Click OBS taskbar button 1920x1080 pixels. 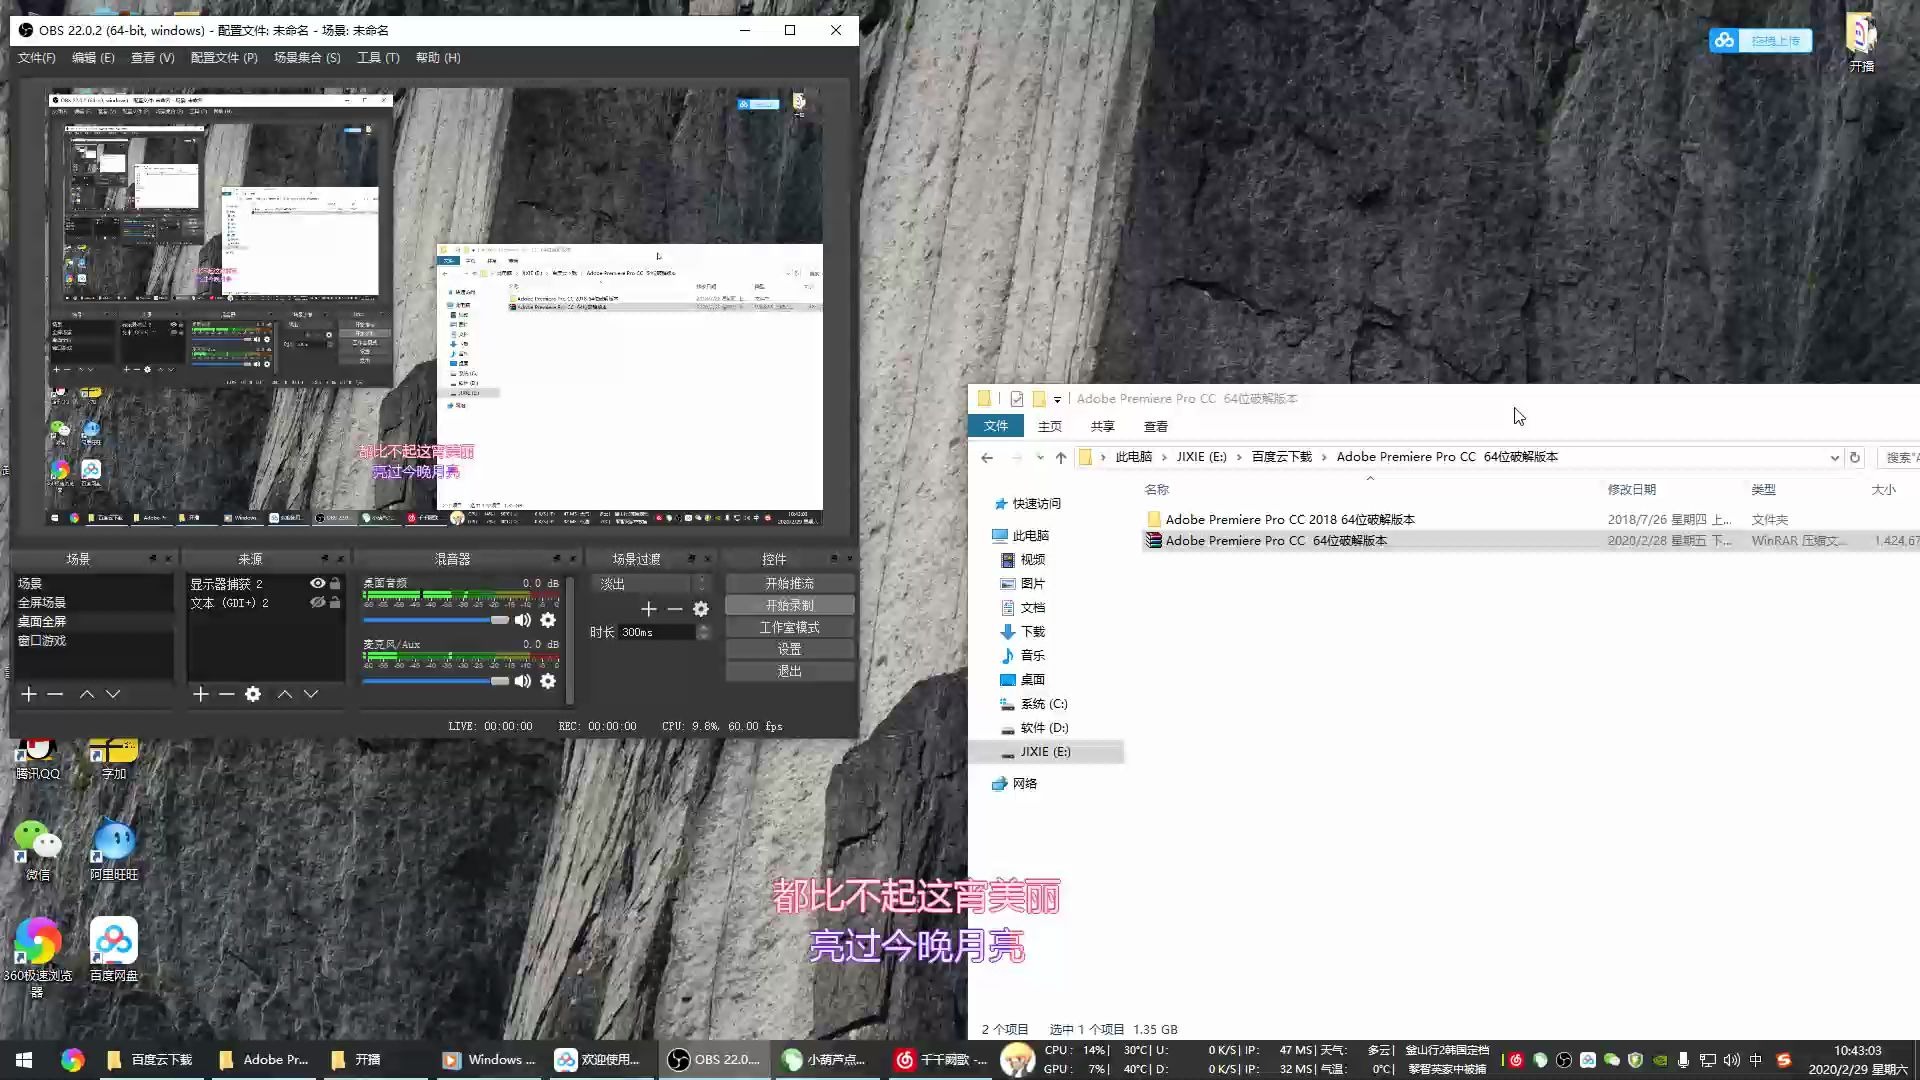pyautogui.click(x=714, y=1060)
